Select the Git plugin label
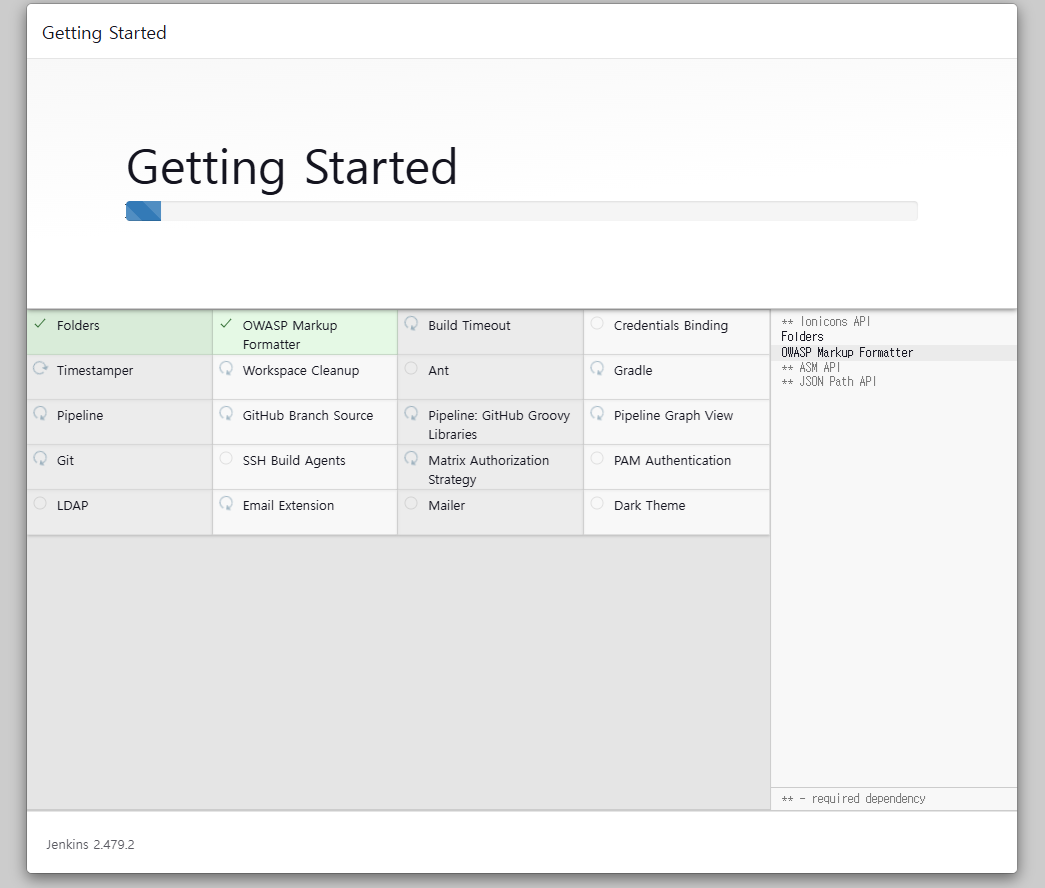 click(65, 460)
